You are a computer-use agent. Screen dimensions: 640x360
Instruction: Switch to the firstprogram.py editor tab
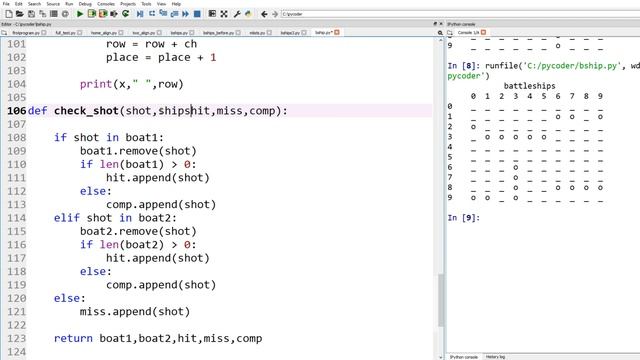26,33
